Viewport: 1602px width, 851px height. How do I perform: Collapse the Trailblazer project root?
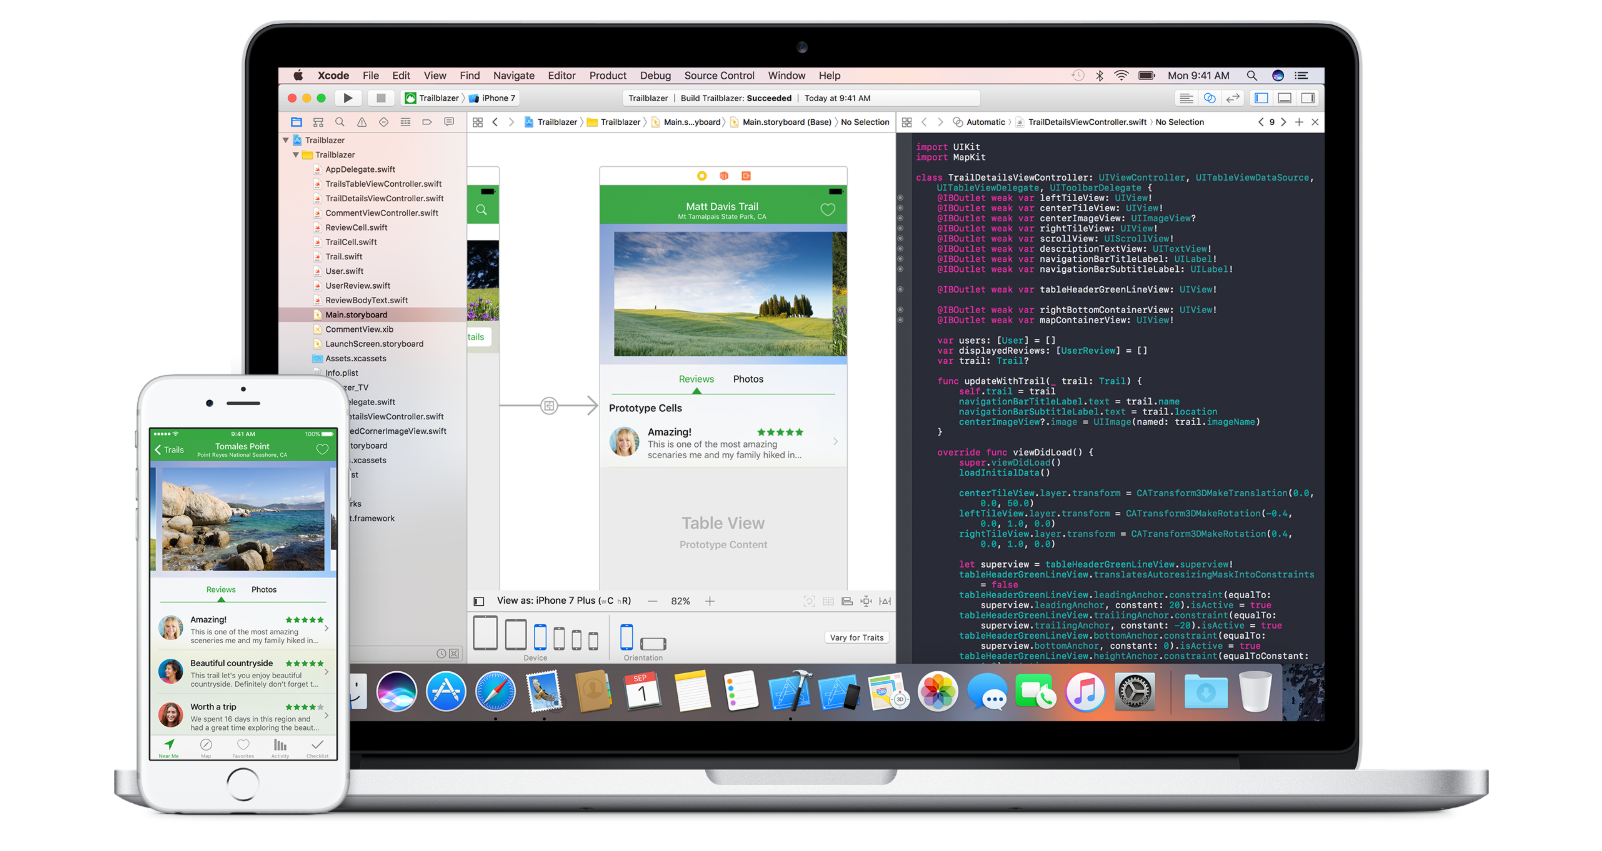tap(286, 140)
